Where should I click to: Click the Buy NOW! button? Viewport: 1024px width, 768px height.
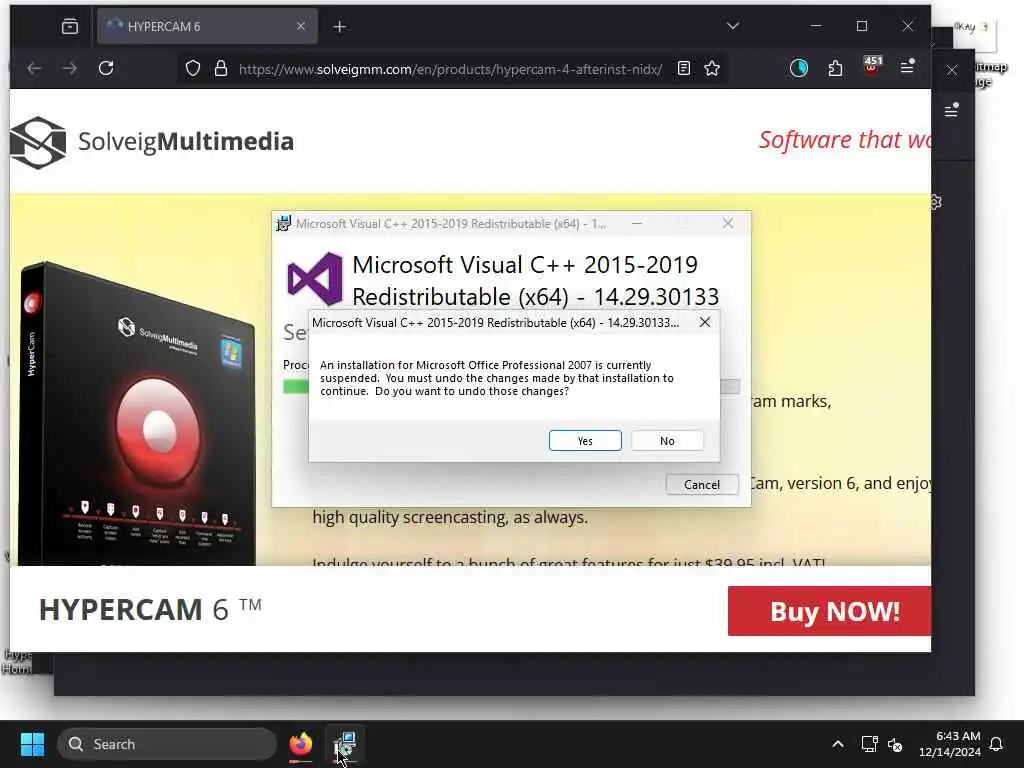[829, 611]
